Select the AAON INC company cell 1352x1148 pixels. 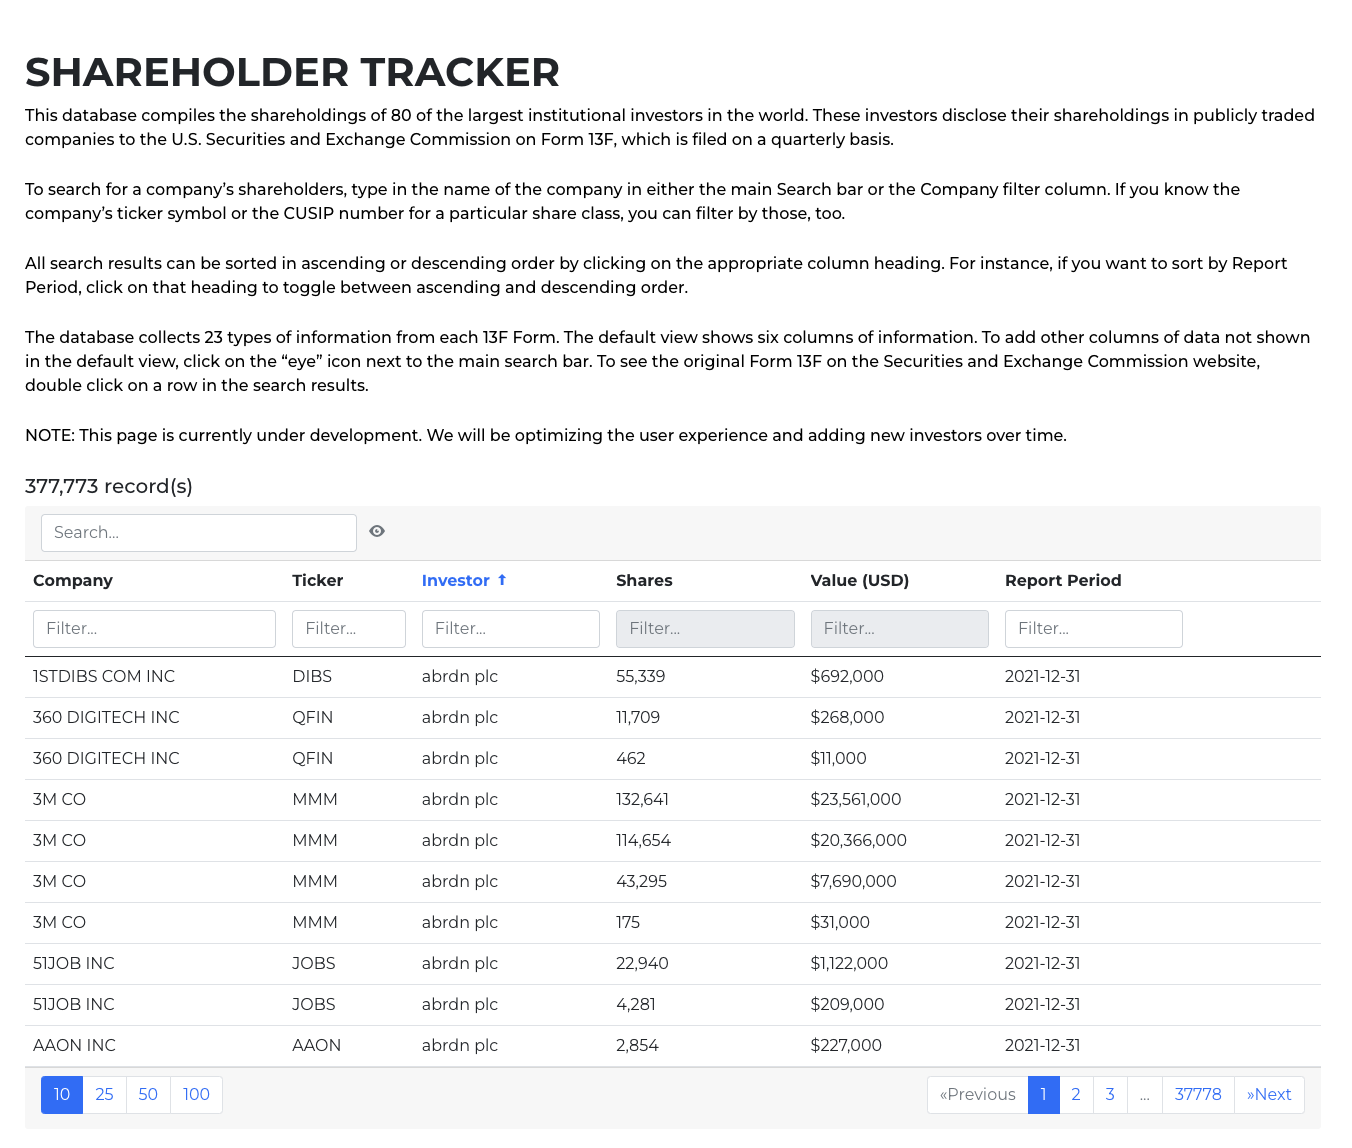tap(75, 1045)
